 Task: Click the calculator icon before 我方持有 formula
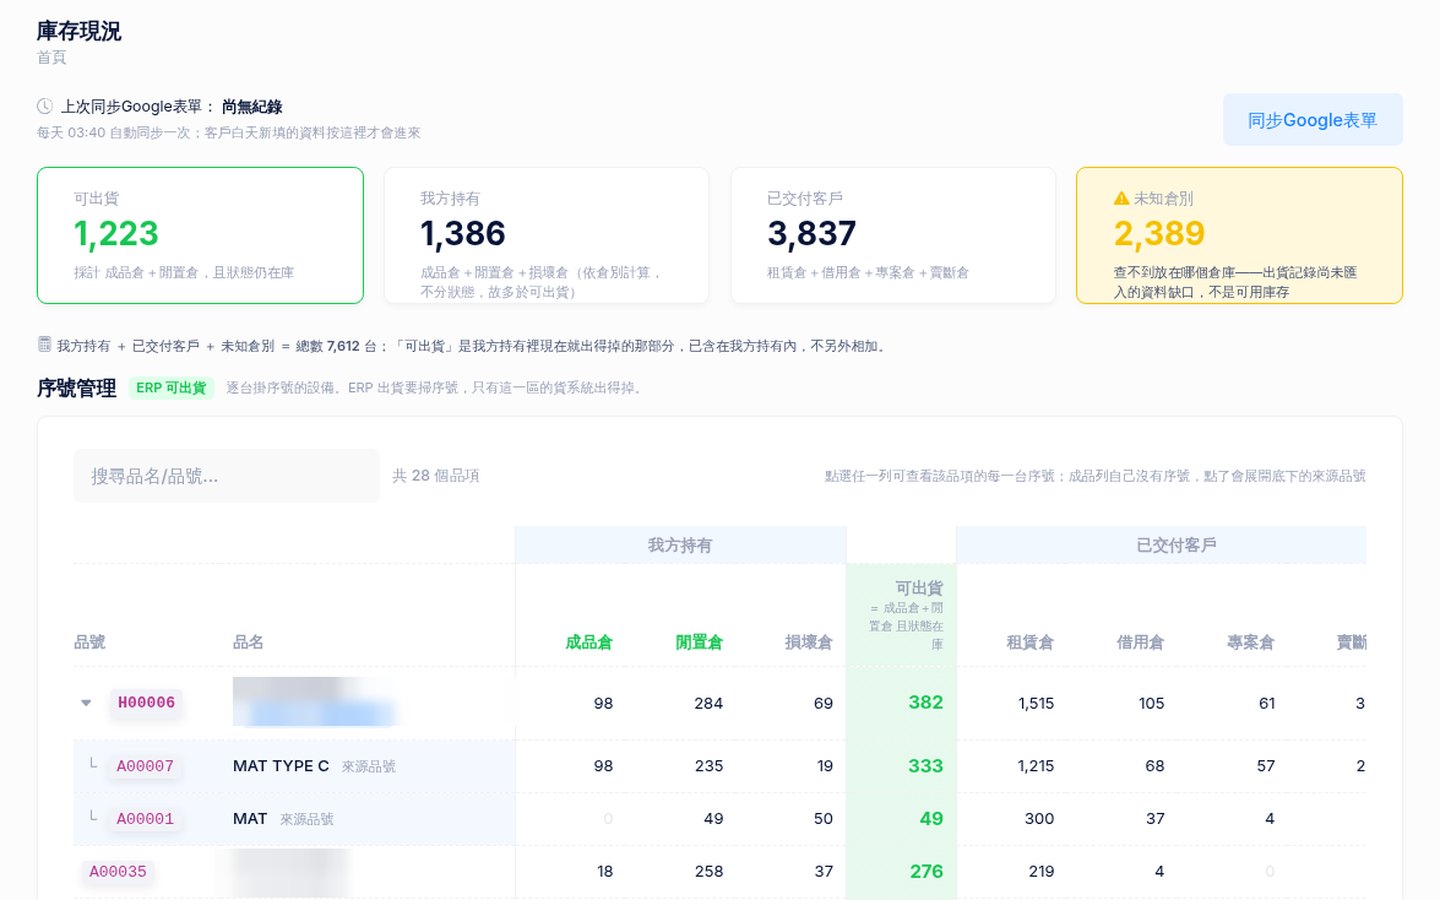point(44,345)
